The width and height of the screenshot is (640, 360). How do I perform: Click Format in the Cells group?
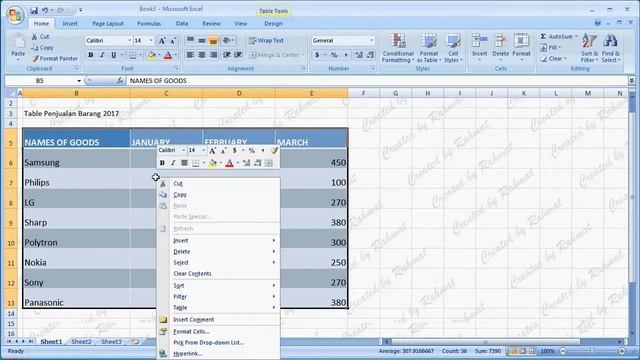(x=521, y=47)
